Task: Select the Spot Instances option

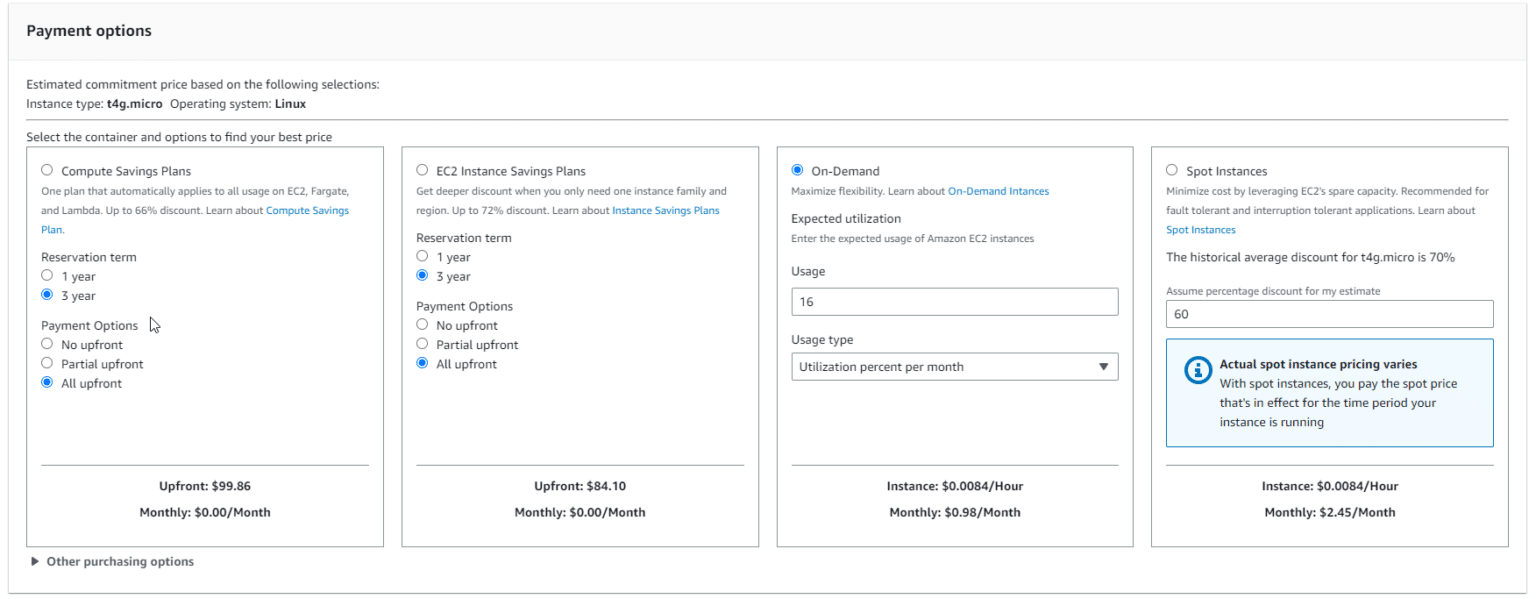Action: coord(1172,171)
